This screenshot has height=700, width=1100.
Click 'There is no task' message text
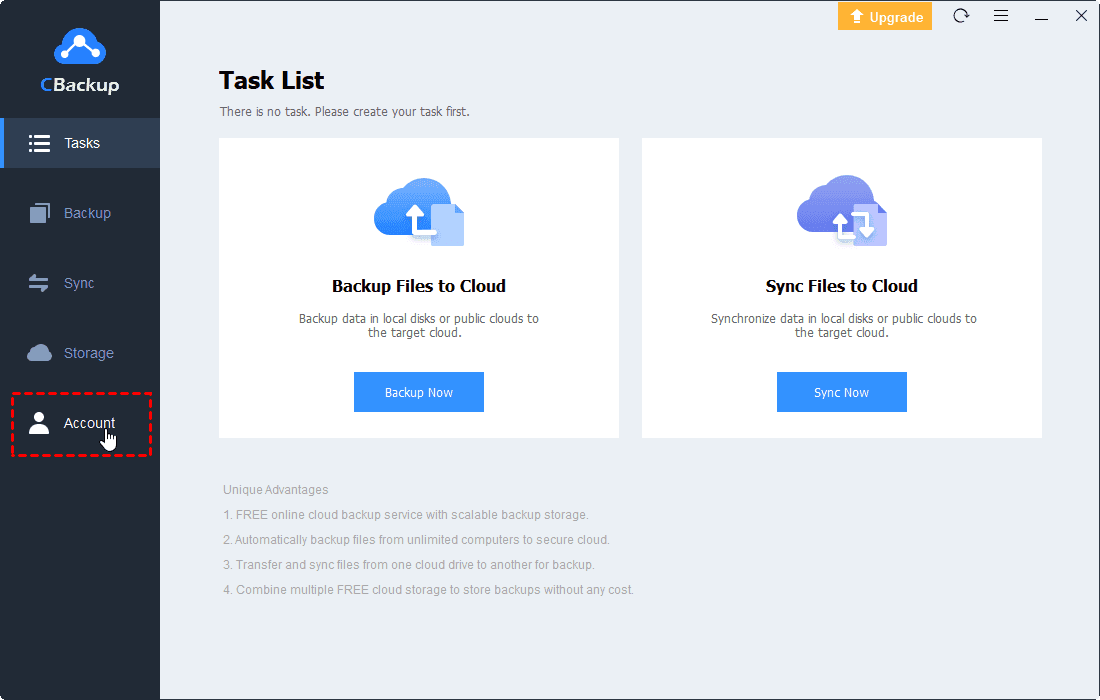344,112
